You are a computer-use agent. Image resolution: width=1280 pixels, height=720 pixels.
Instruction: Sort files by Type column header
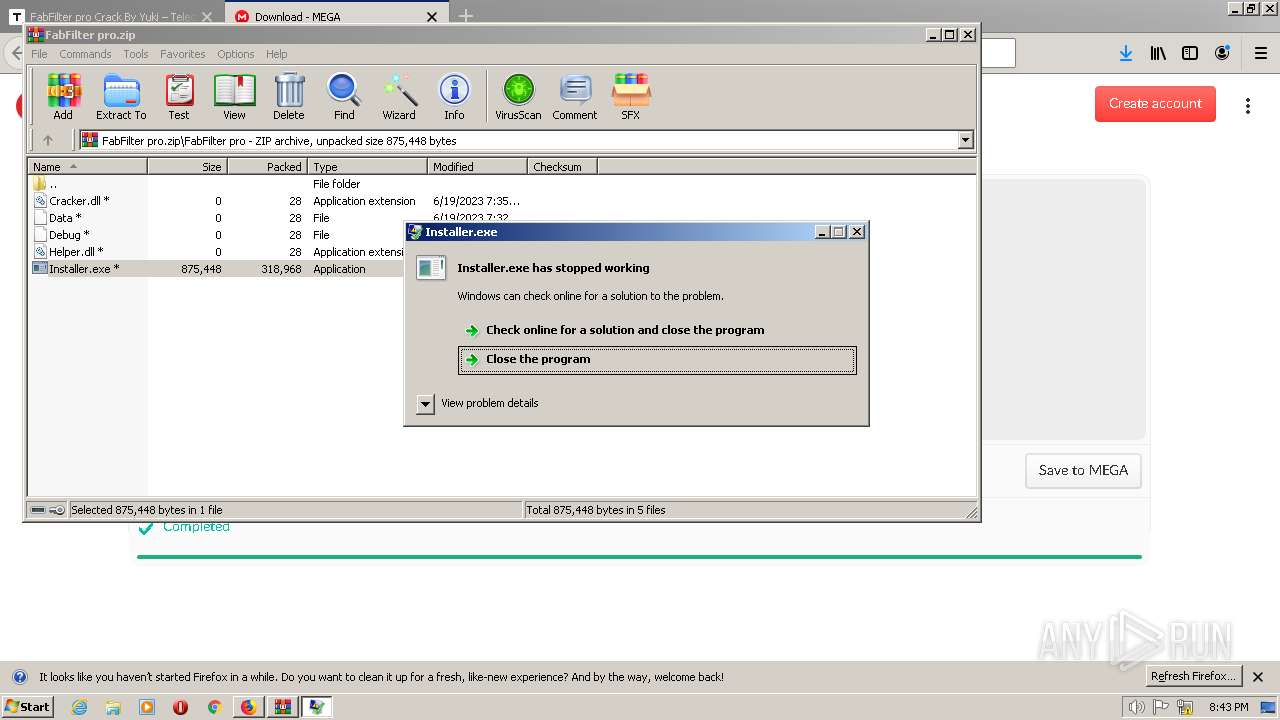(x=368, y=167)
